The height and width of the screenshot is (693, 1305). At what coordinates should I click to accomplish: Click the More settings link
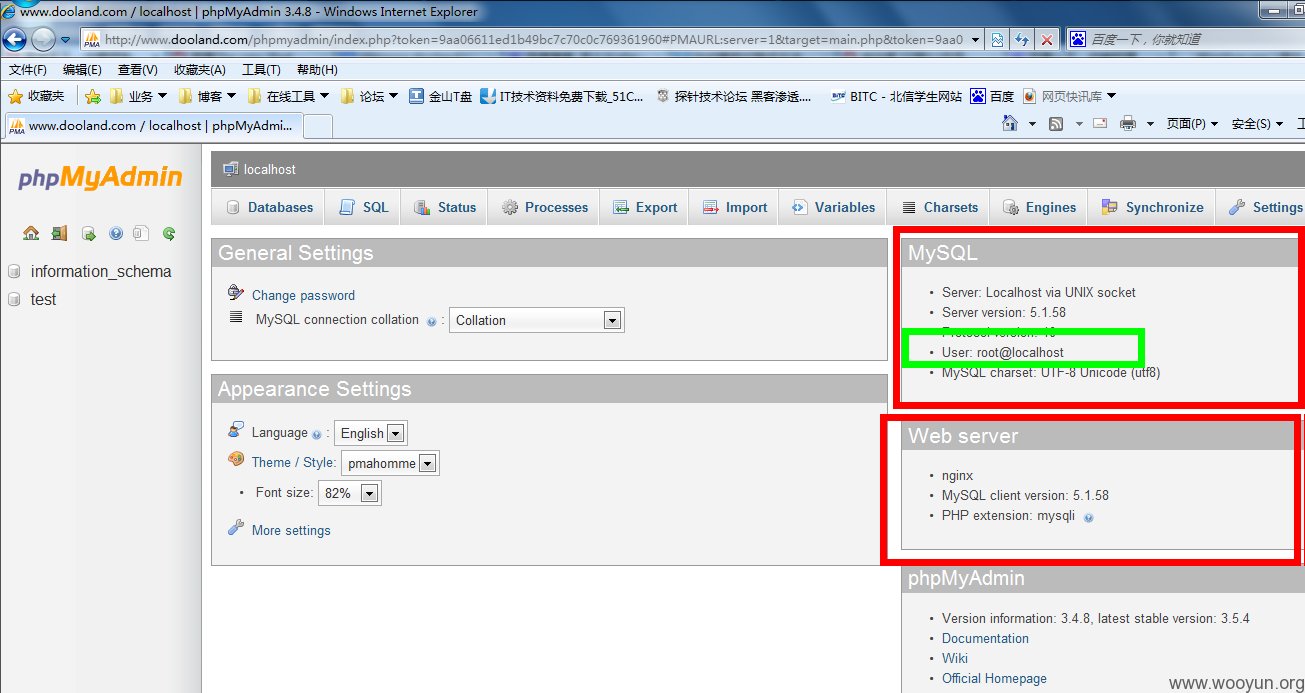click(291, 530)
